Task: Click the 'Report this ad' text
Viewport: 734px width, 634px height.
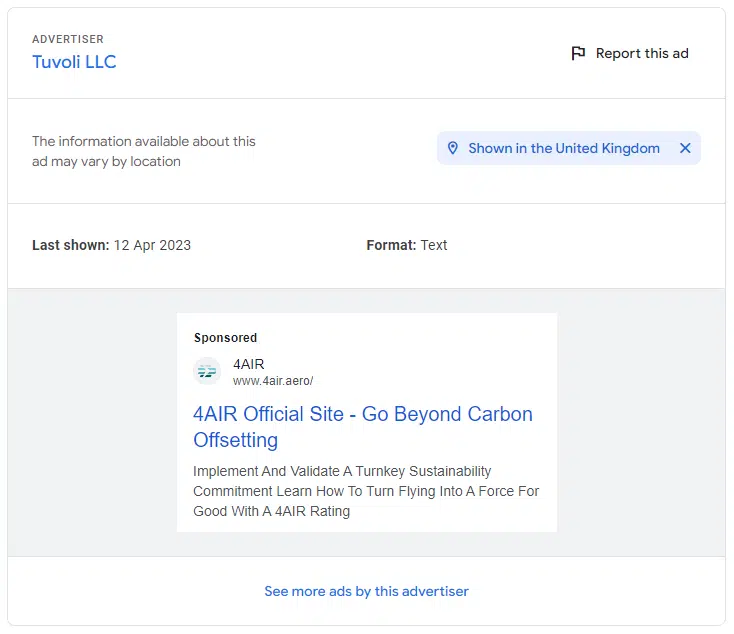Action: click(642, 53)
